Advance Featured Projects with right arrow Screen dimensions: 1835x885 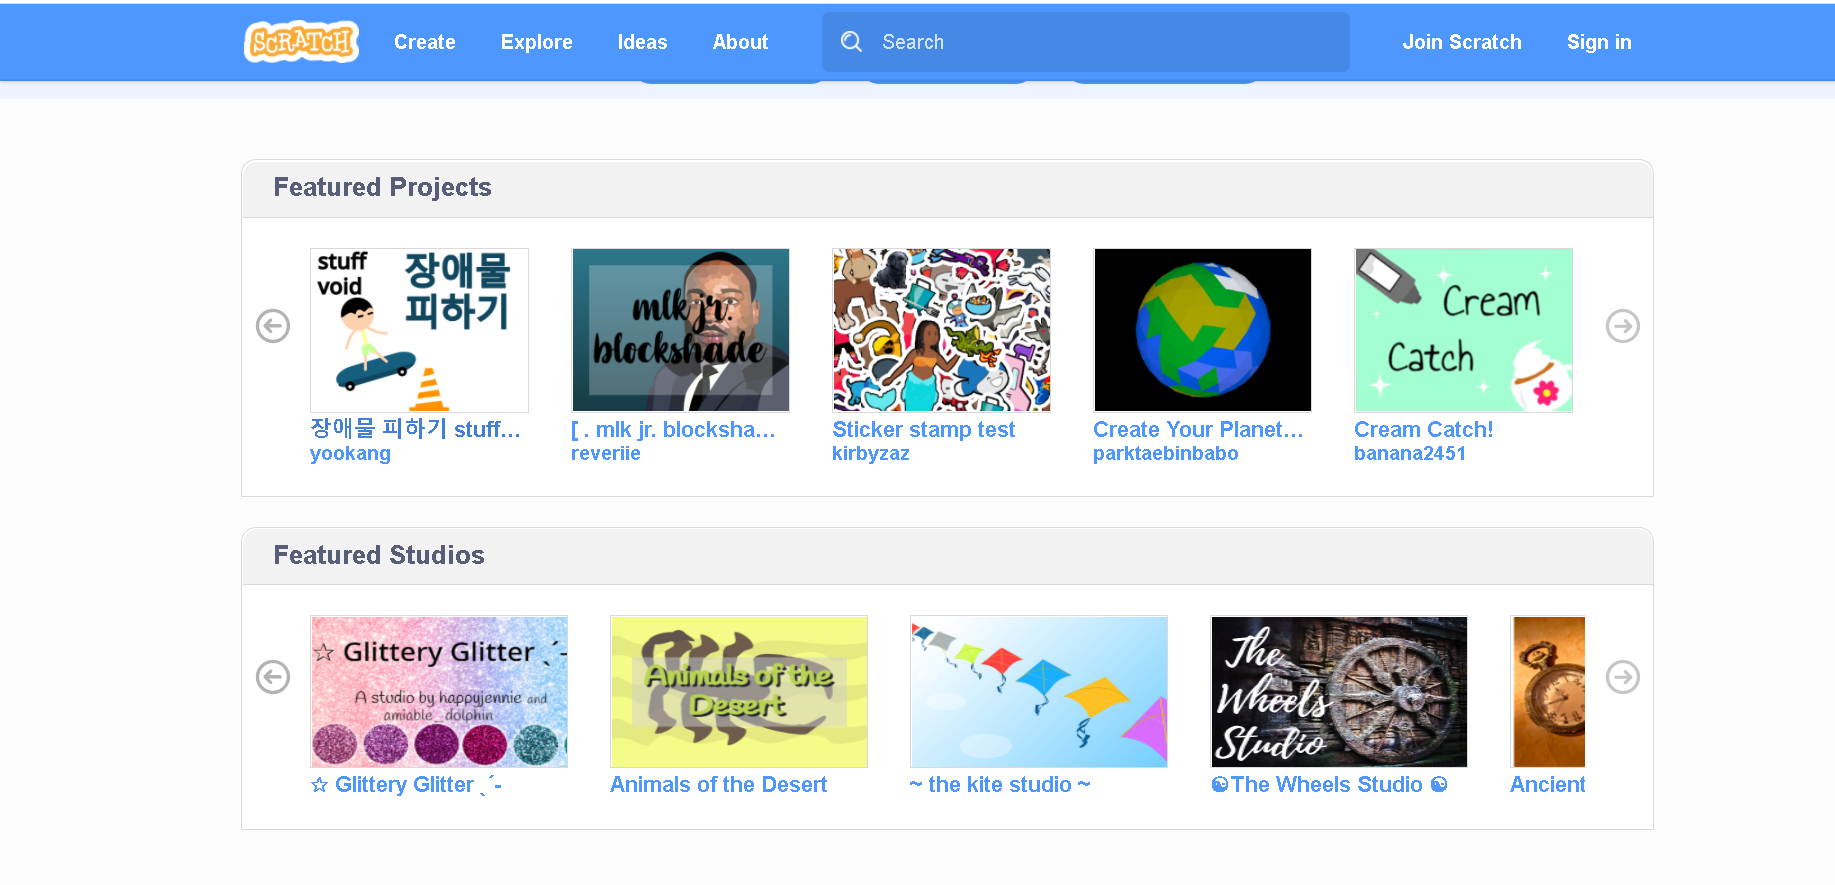(1622, 326)
